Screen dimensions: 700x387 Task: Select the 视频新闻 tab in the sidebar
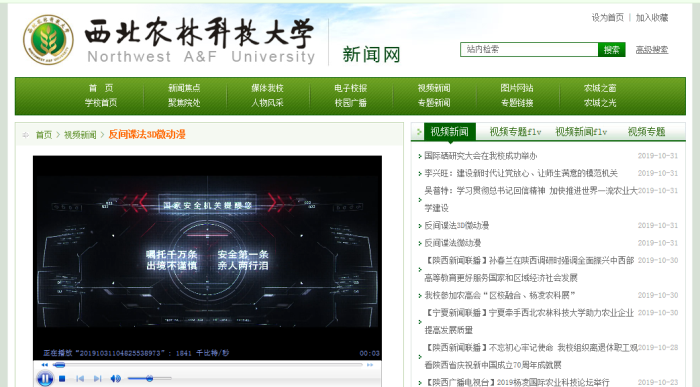pyautogui.click(x=450, y=132)
